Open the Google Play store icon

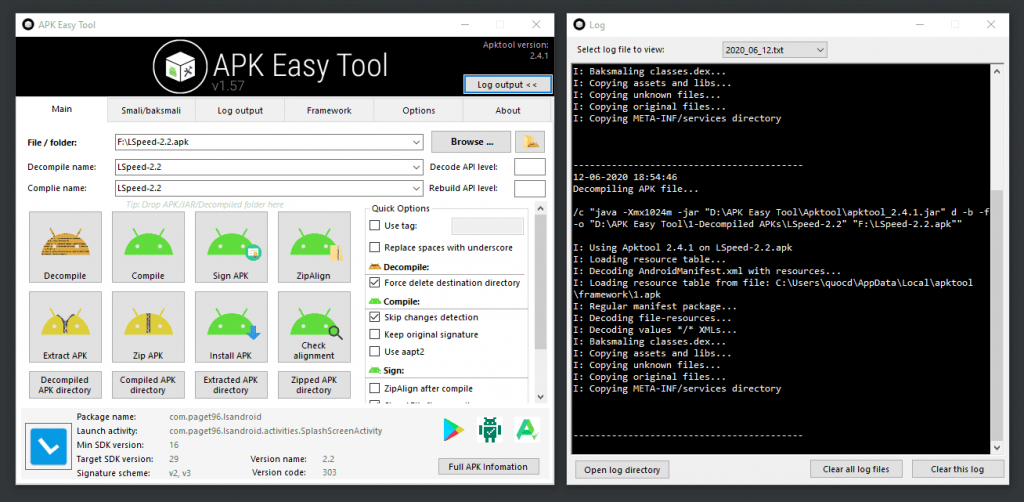coord(453,429)
